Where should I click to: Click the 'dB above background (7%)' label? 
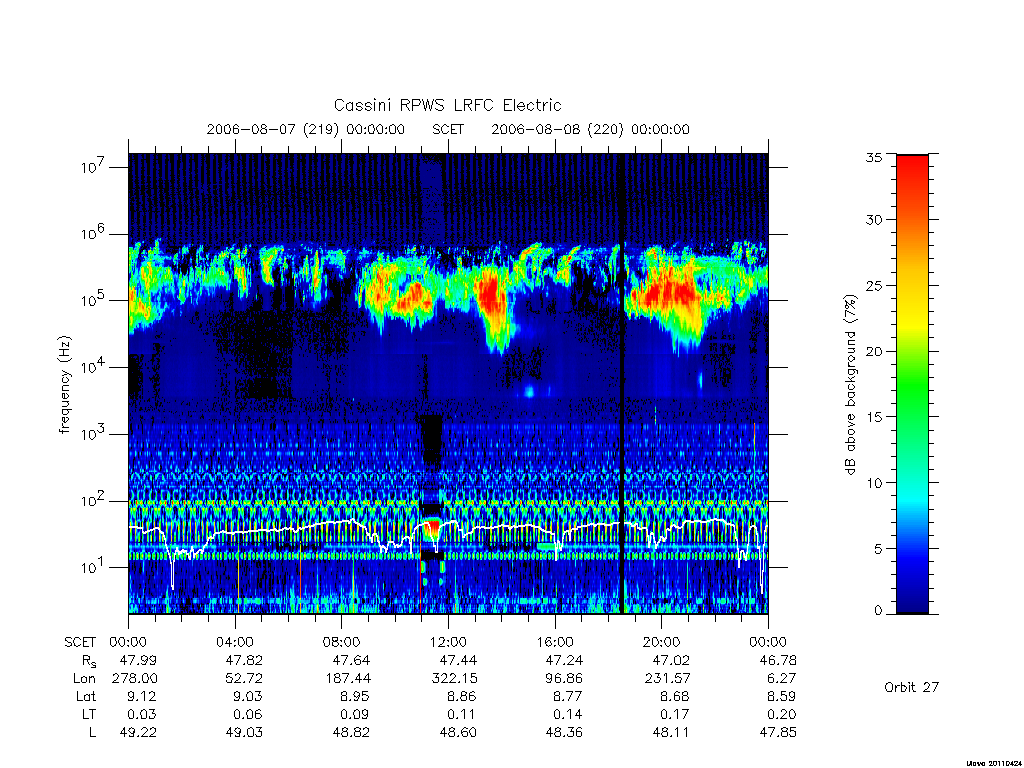coord(850,385)
